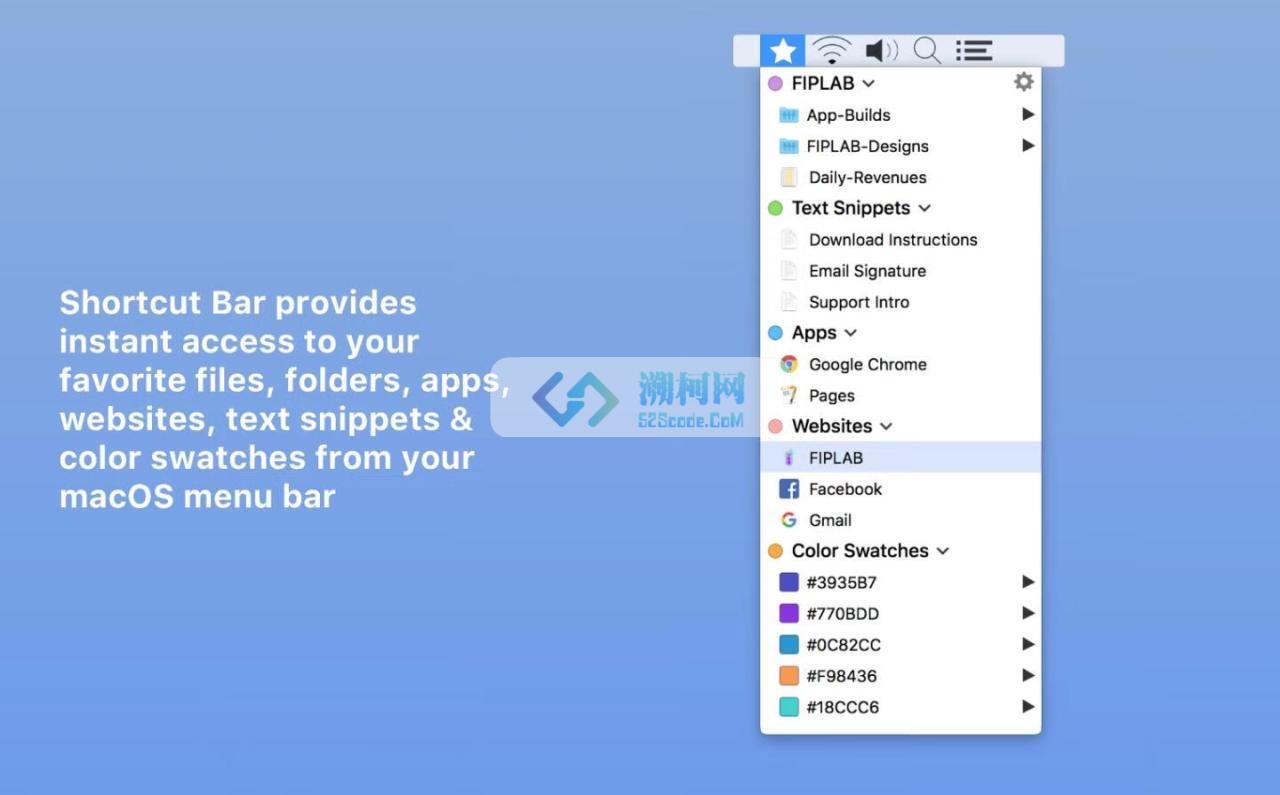Image resolution: width=1280 pixels, height=795 pixels.
Task: Click green dot beside Text Snippets
Action: 775,208
